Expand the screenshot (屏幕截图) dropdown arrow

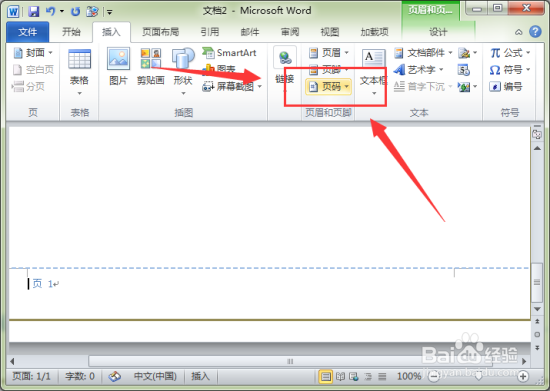tap(260, 86)
